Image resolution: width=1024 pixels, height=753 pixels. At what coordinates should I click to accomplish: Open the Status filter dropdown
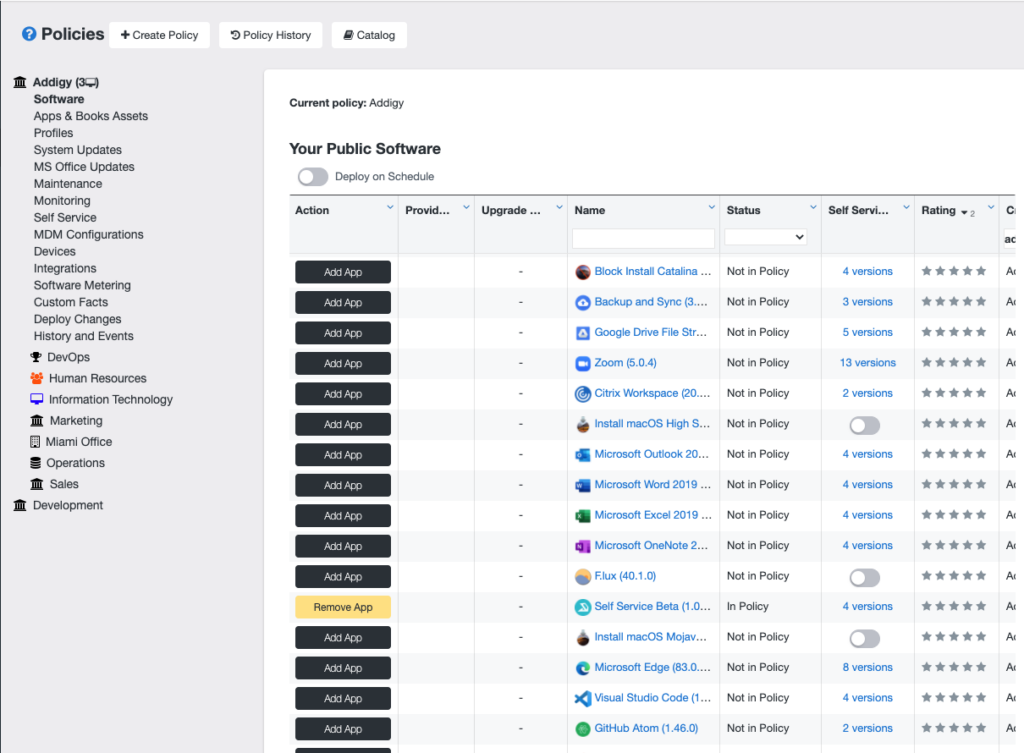(x=766, y=238)
